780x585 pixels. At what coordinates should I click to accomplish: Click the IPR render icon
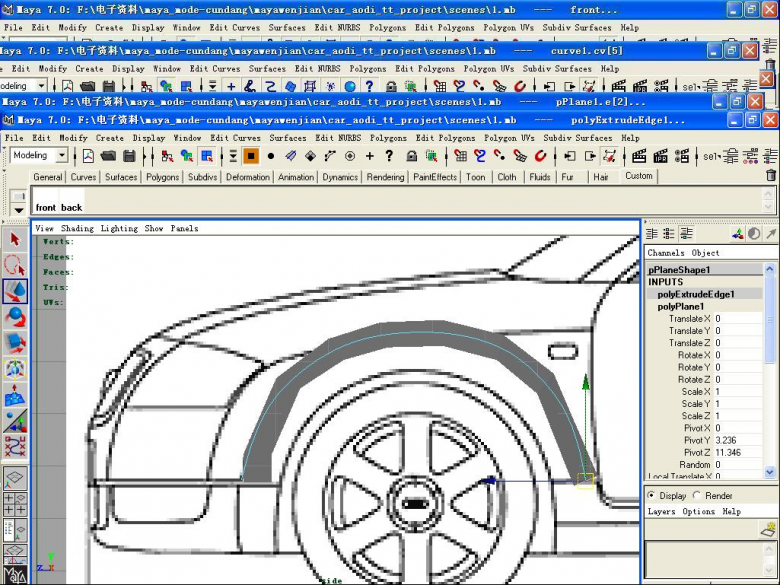point(661,156)
